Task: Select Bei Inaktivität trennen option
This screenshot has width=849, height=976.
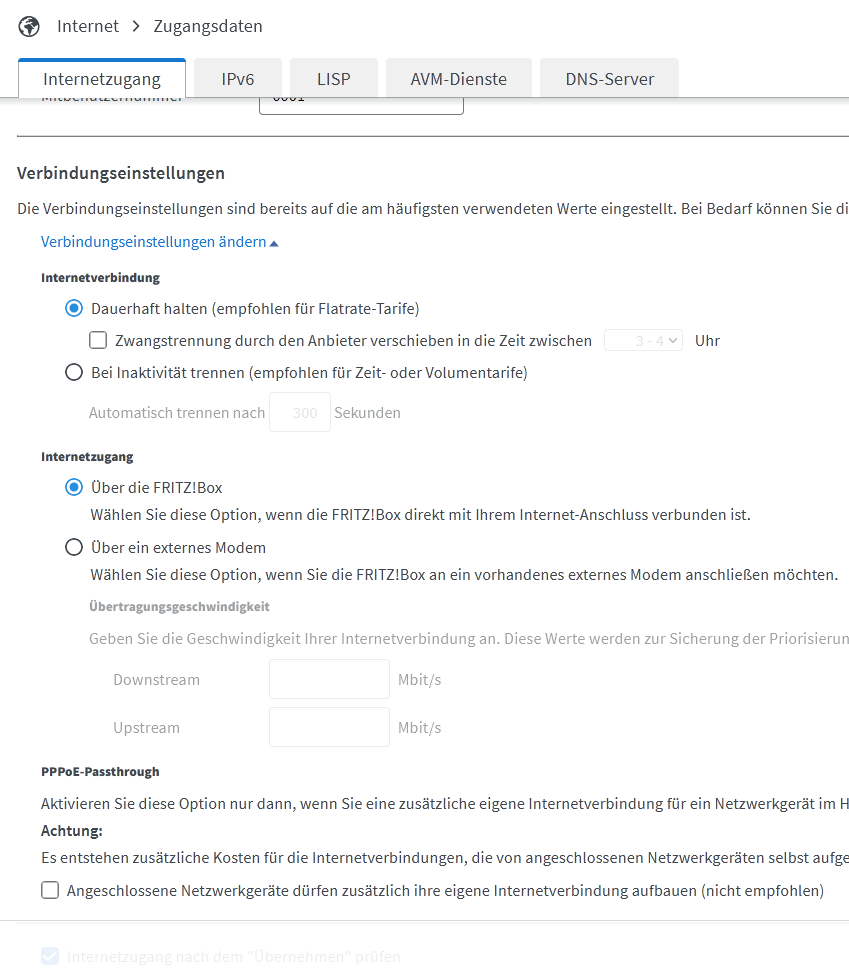Action: tap(74, 373)
